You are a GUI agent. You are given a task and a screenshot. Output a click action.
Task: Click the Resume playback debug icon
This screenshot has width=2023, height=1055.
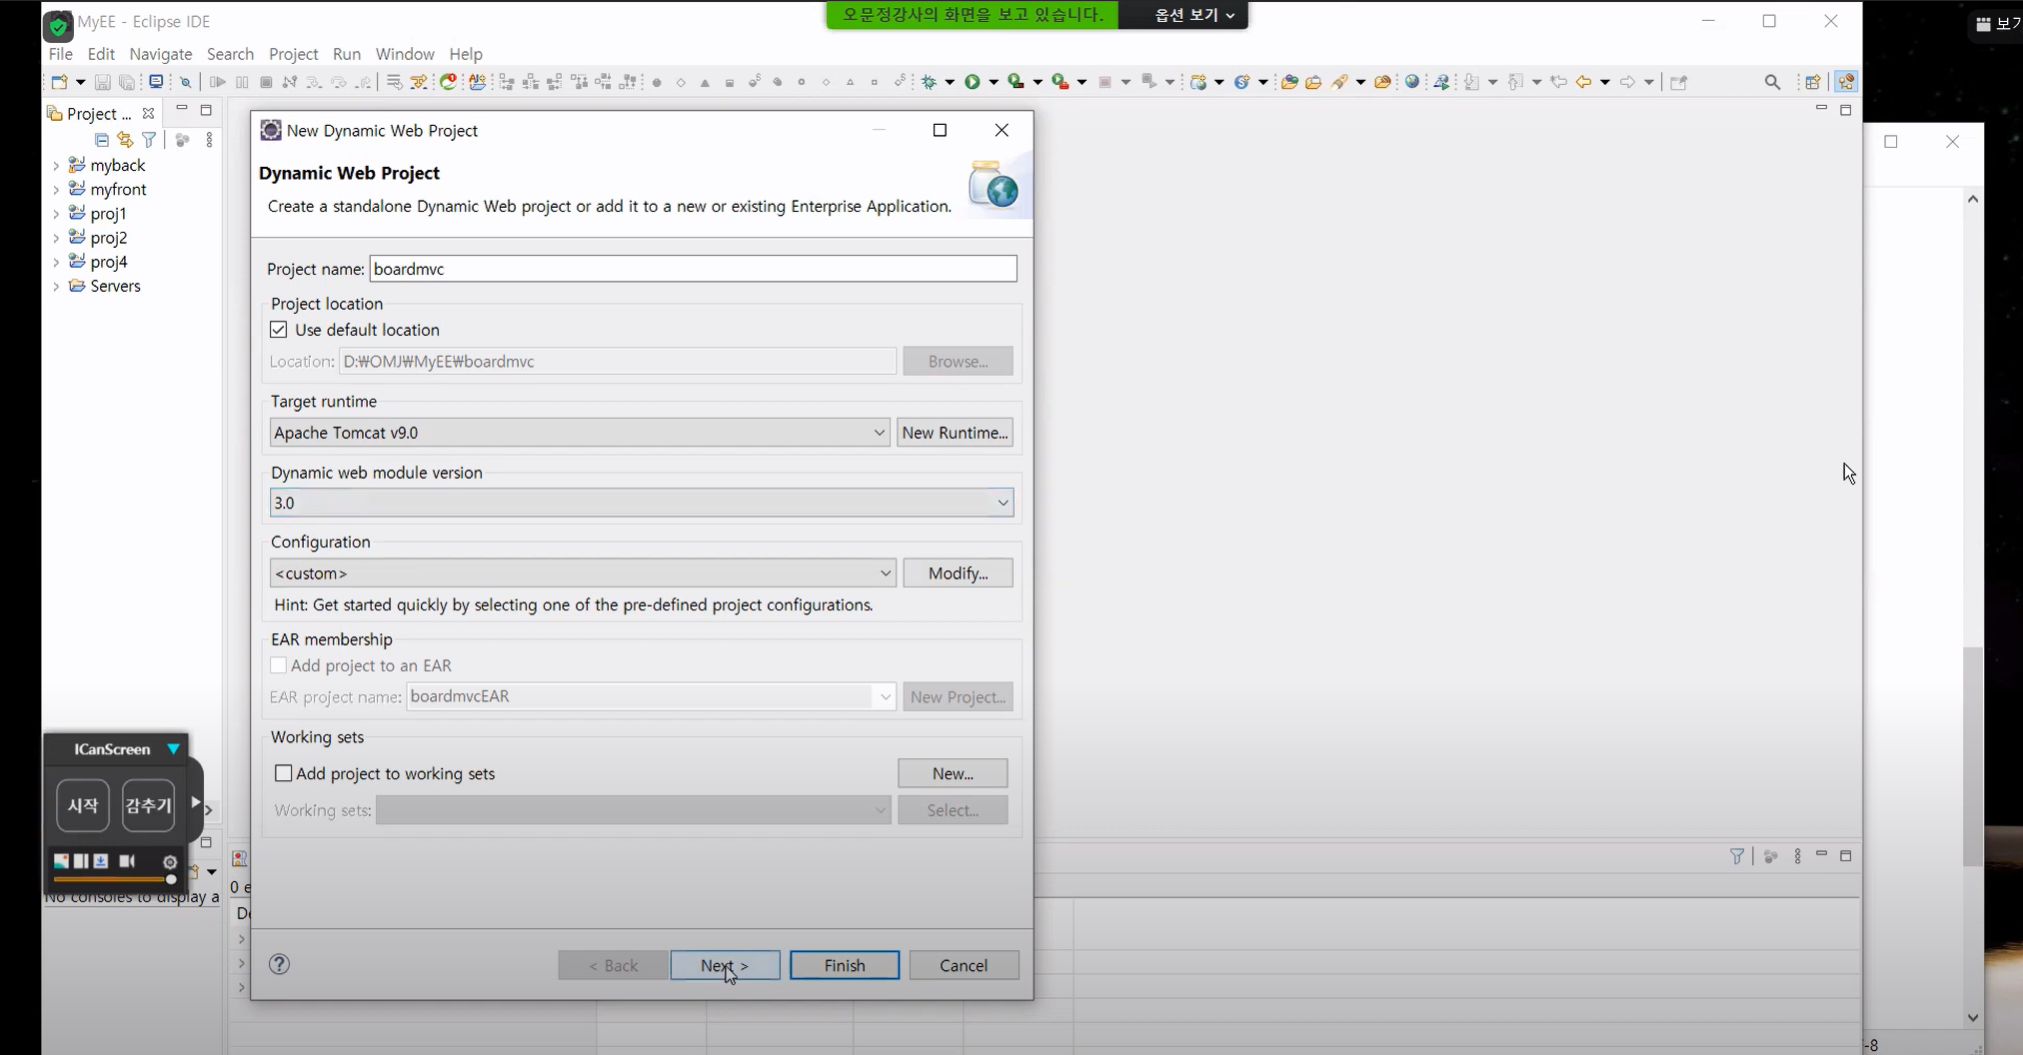tap(217, 82)
